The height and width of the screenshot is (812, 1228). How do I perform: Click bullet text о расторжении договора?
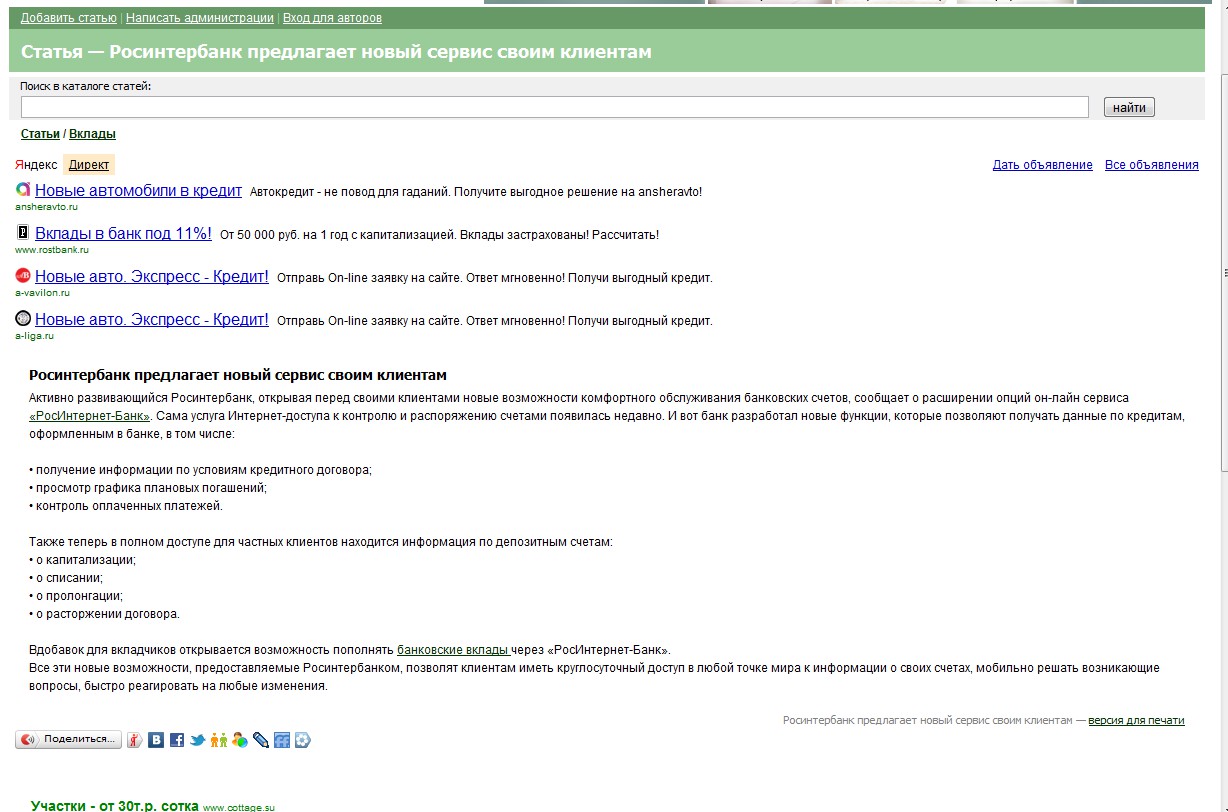click(x=105, y=614)
